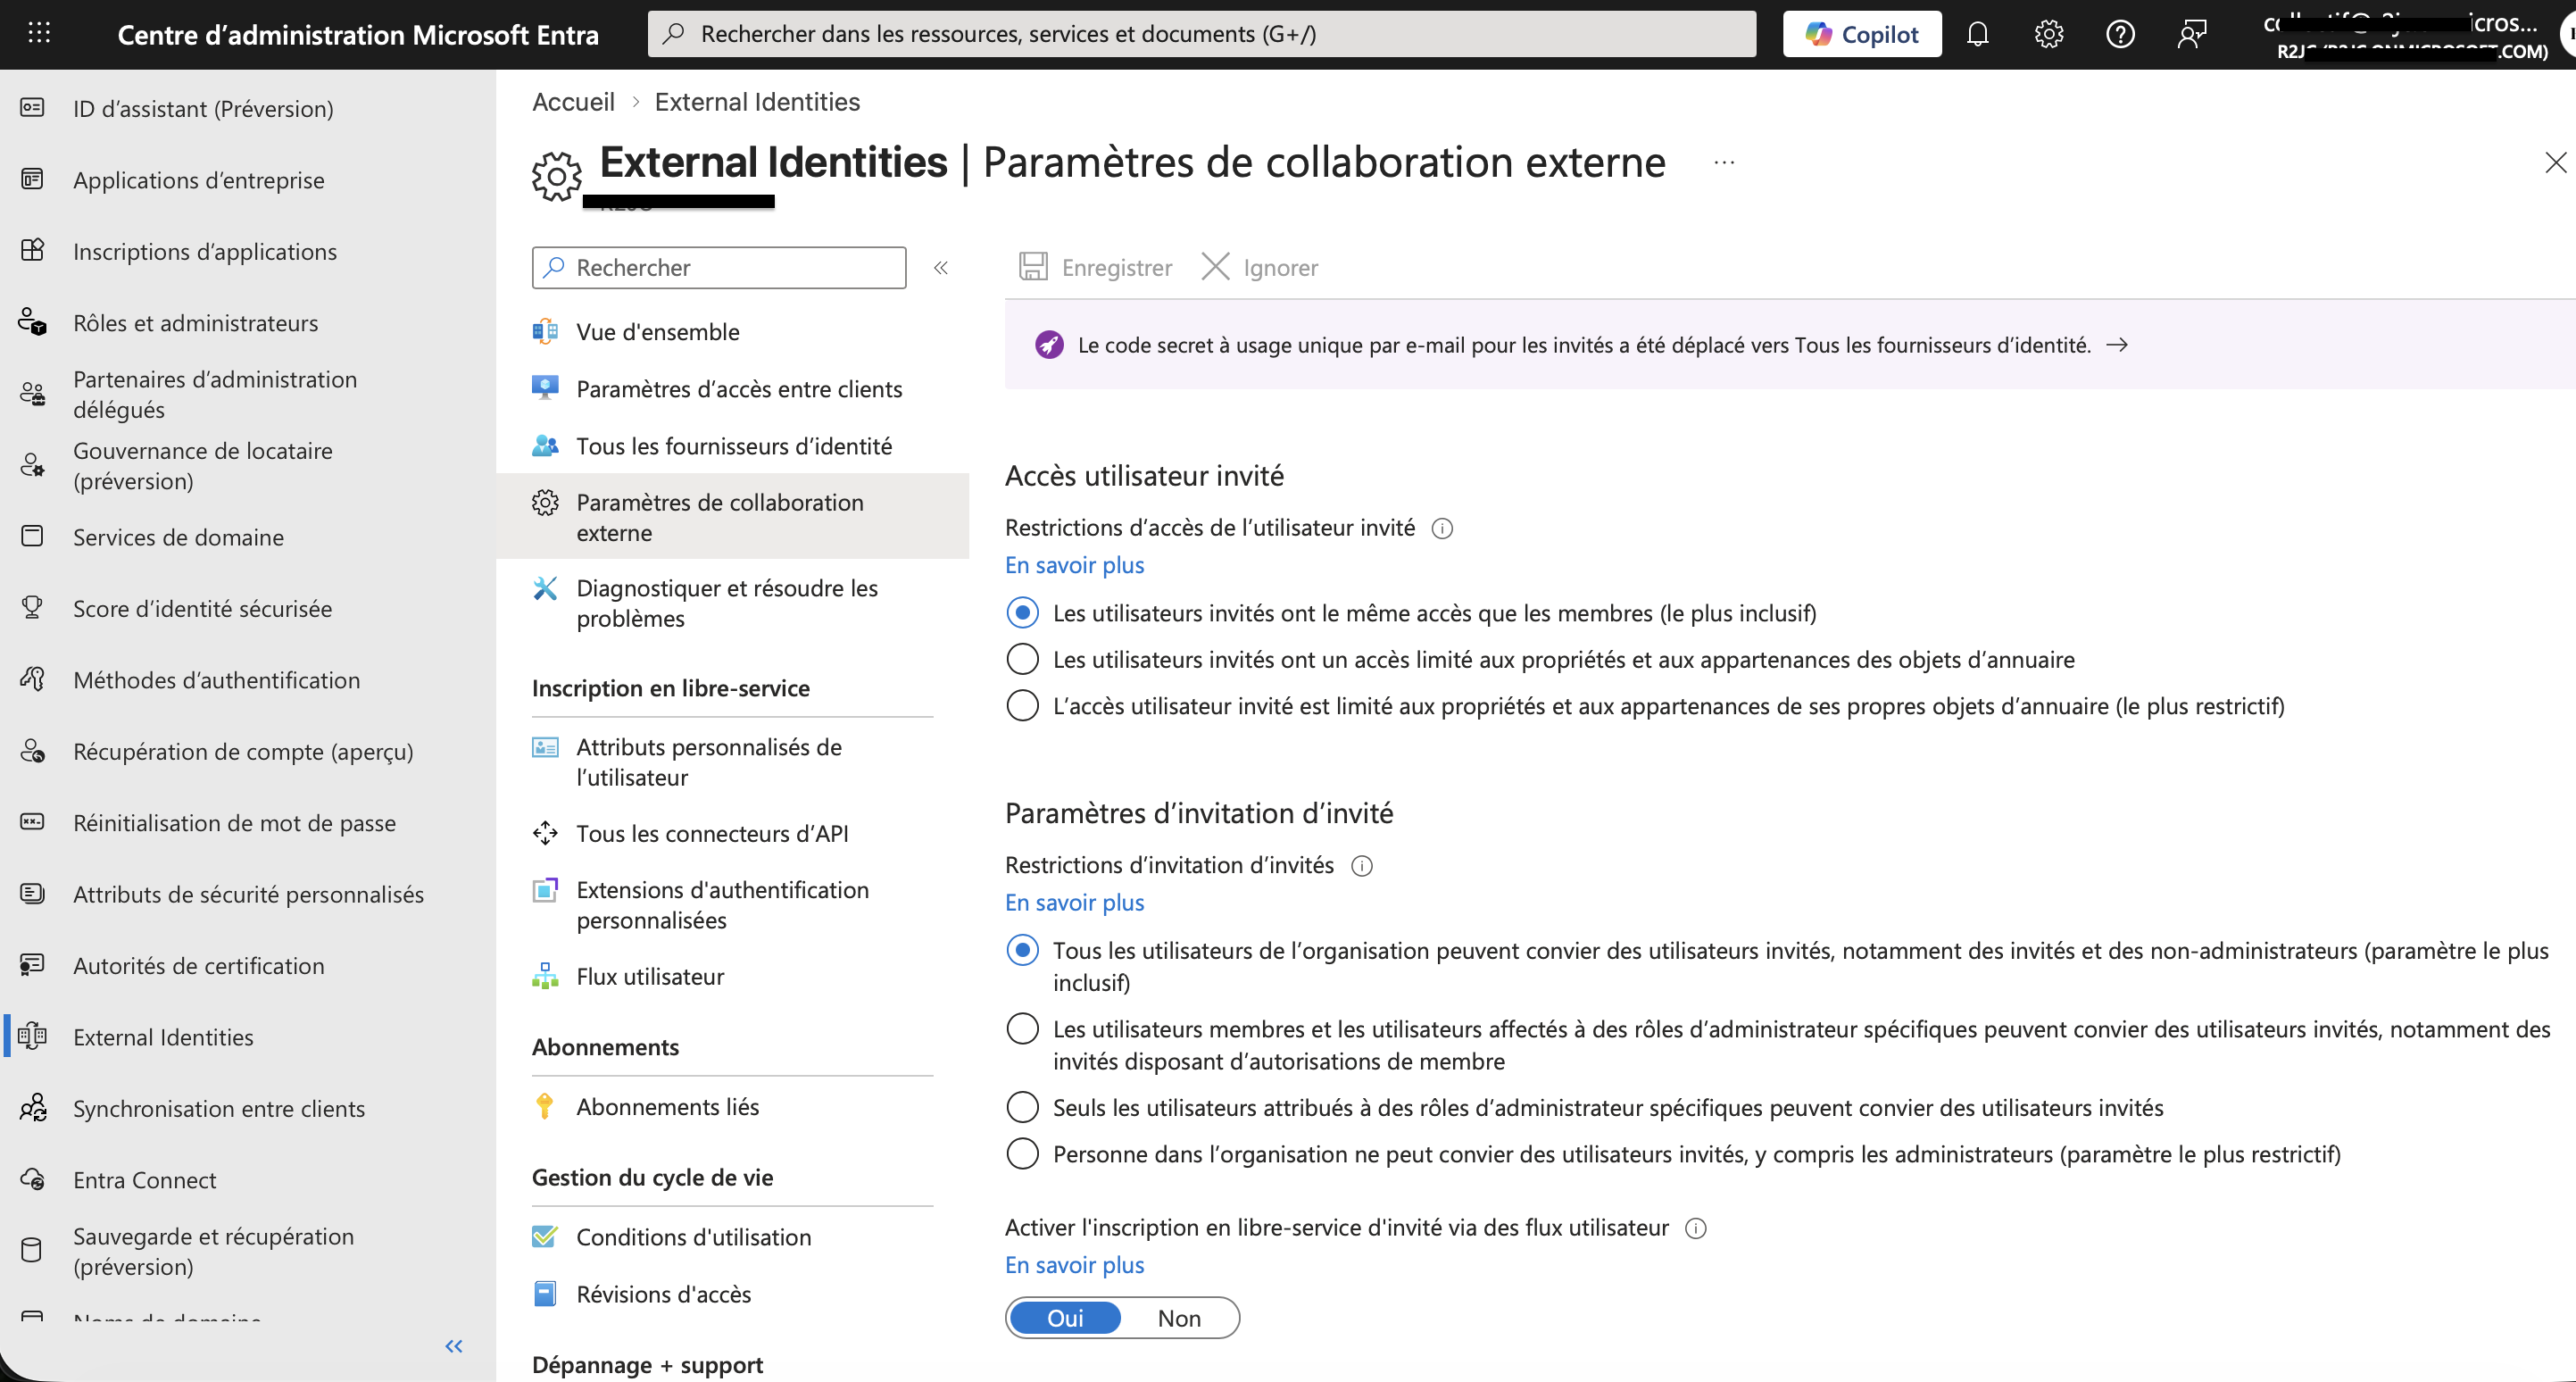Click the Copilot button
The height and width of the screenshot is (1382, 2576).
coord(1861,34)
